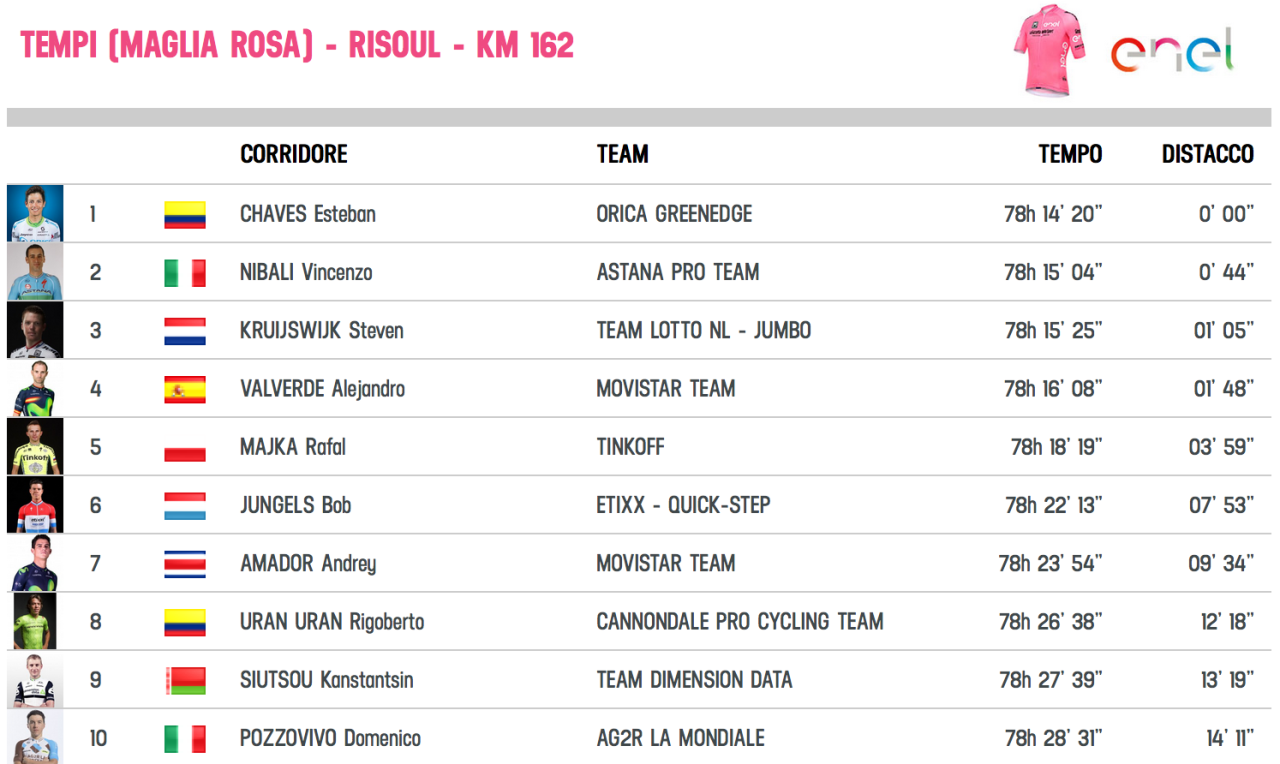
Task: Click the pink Maglia Rosa jersey icon
Action: (1049, 51)
